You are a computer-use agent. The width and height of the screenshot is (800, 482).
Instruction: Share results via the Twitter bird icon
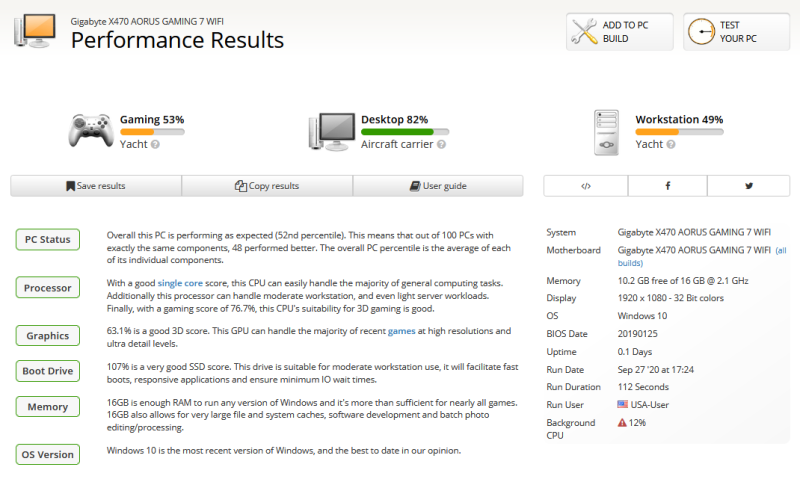(748, 186)
